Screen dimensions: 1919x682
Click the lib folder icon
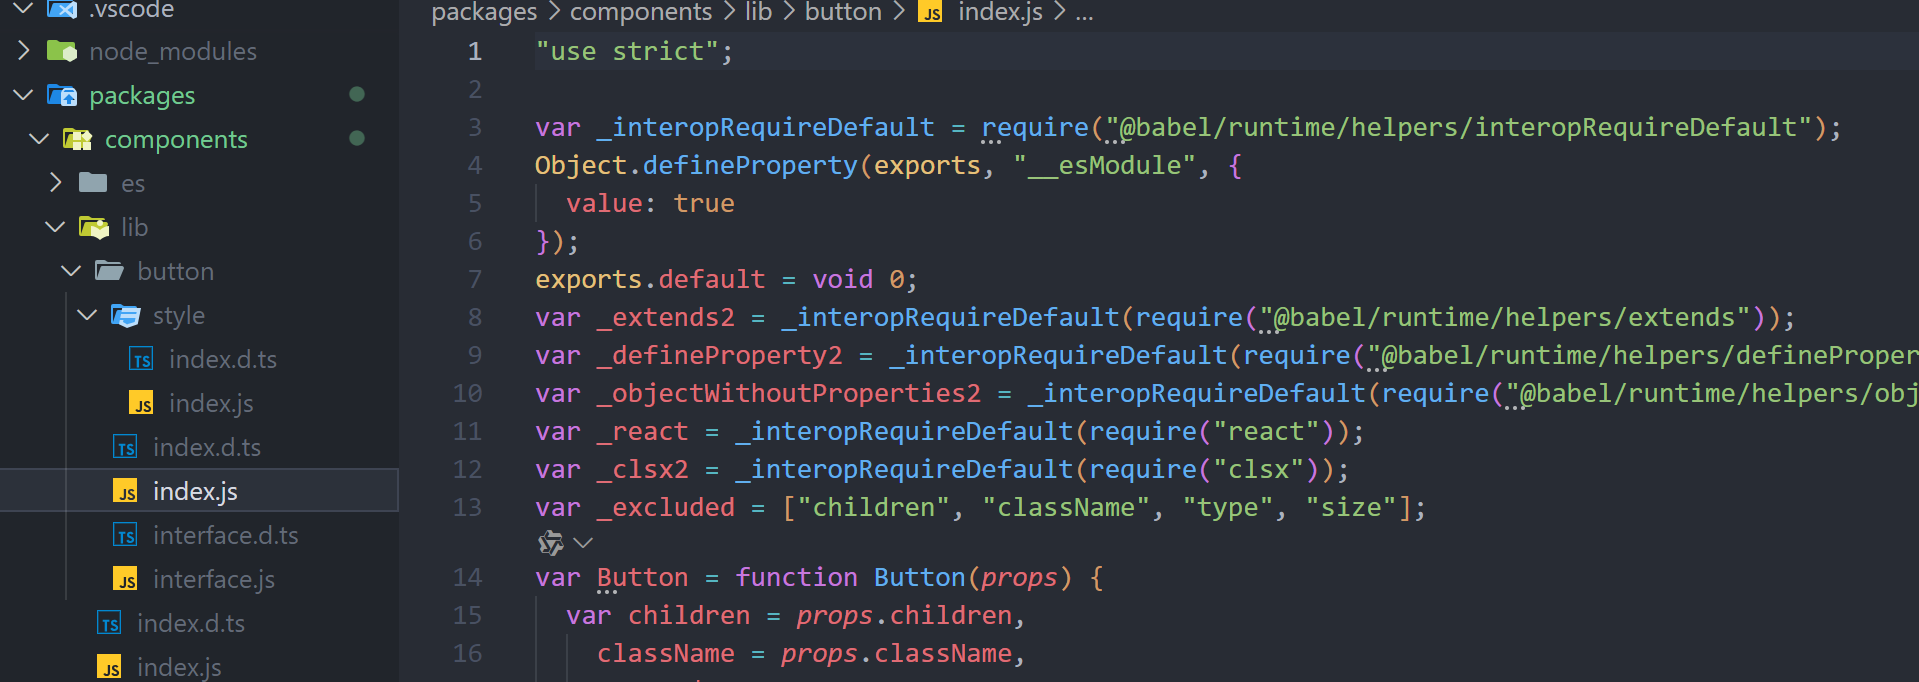point(94,227)
